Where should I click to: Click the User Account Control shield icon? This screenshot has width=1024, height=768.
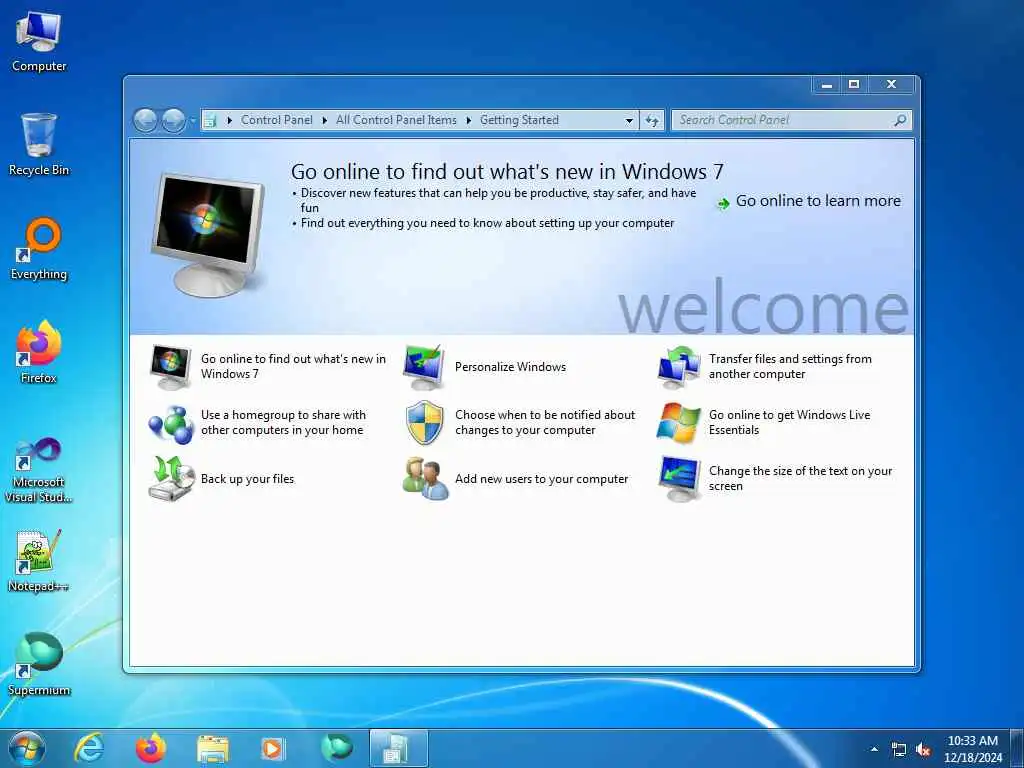click(x=424, y=423)
